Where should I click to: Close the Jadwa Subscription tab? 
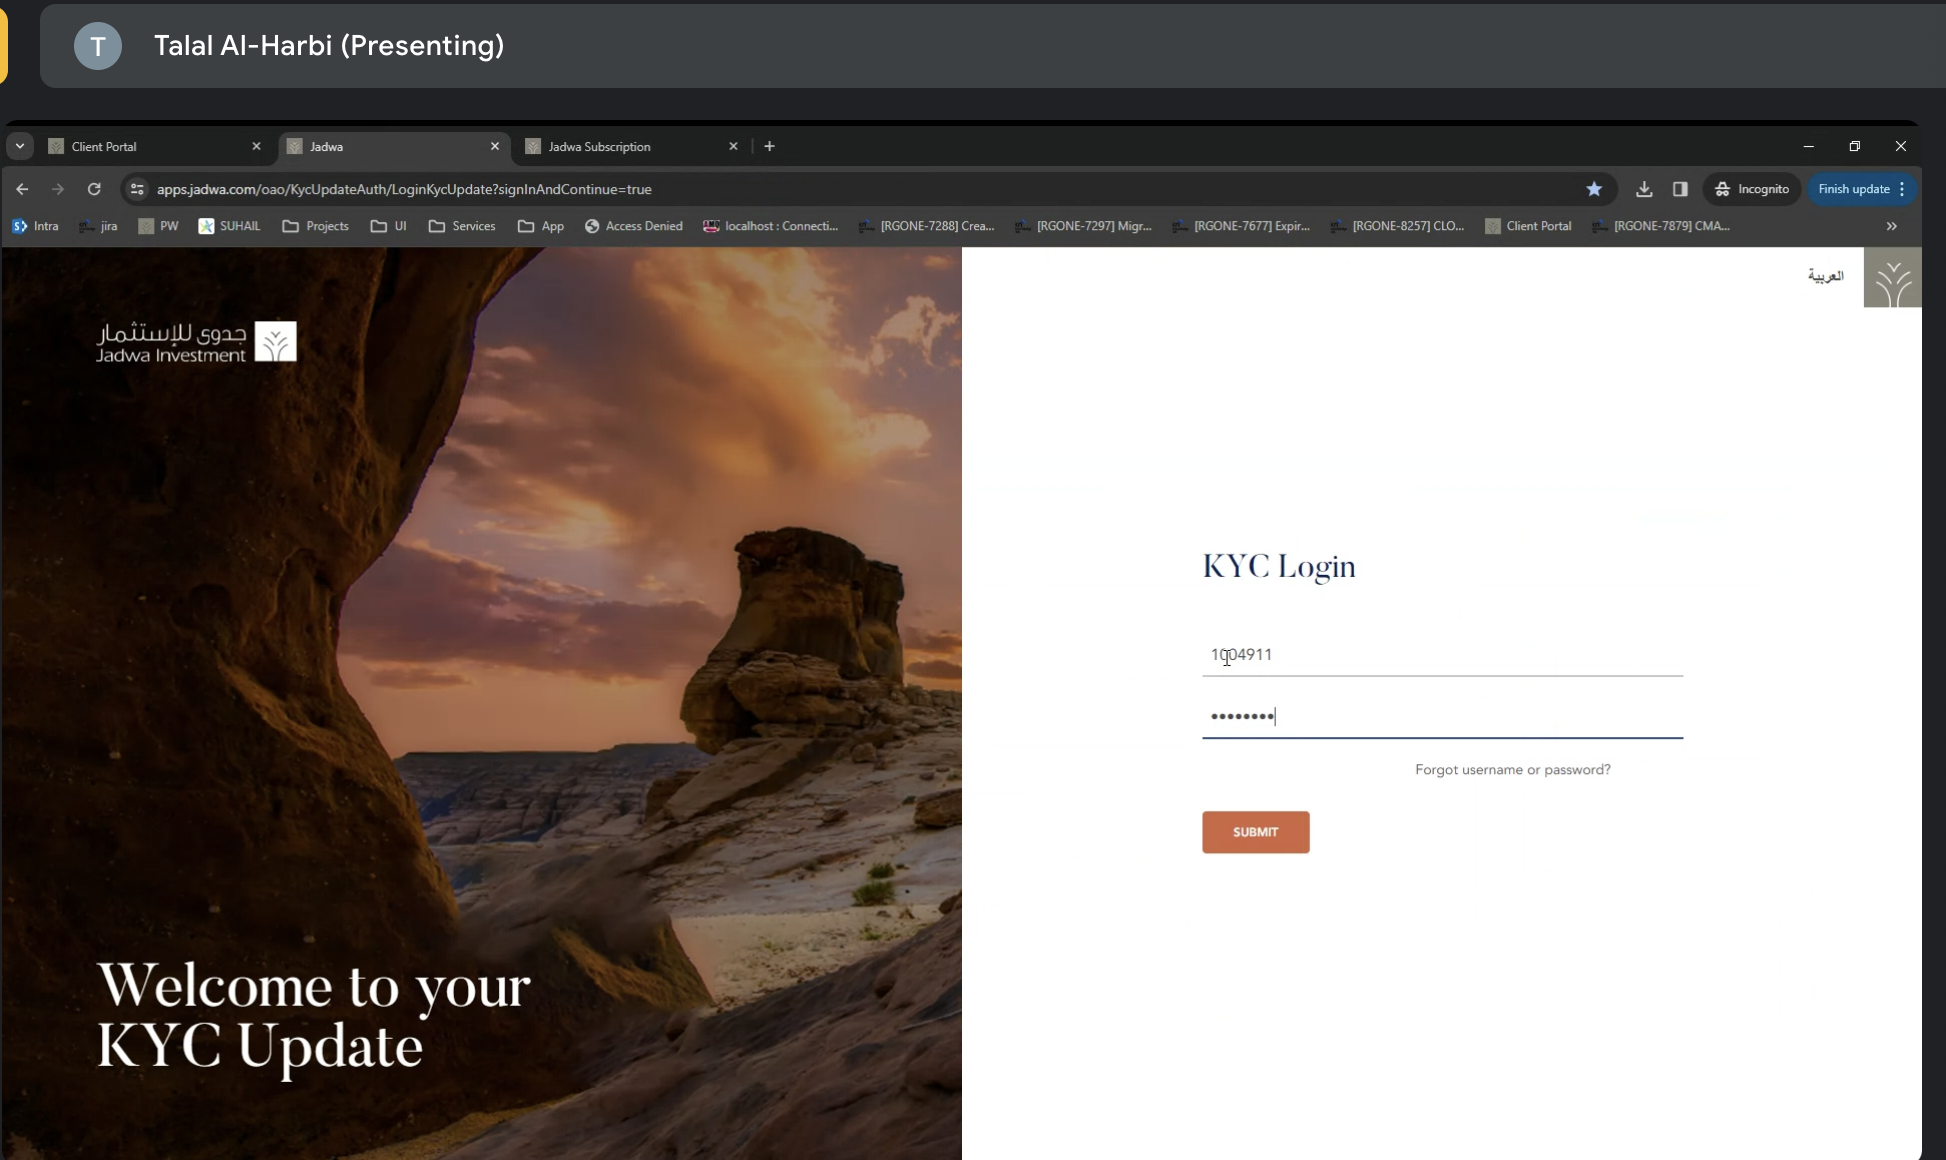click(x=733, y=146)
